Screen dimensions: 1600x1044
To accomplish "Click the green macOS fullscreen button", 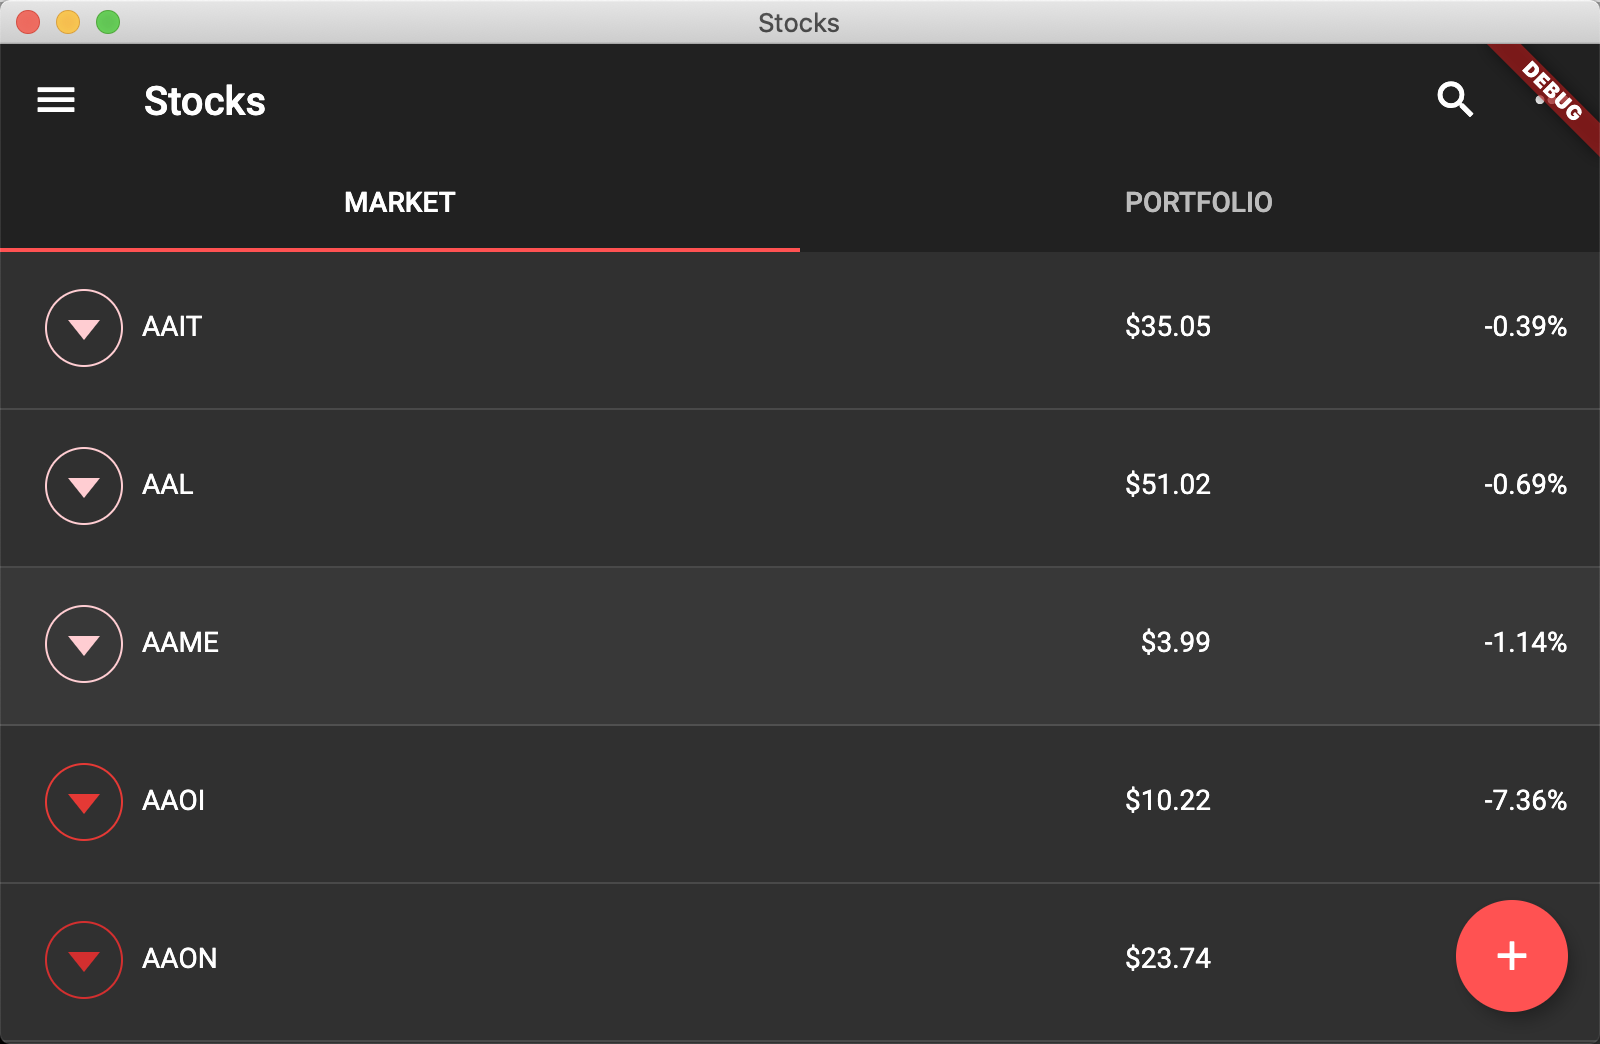I will [x=108, y=22].
